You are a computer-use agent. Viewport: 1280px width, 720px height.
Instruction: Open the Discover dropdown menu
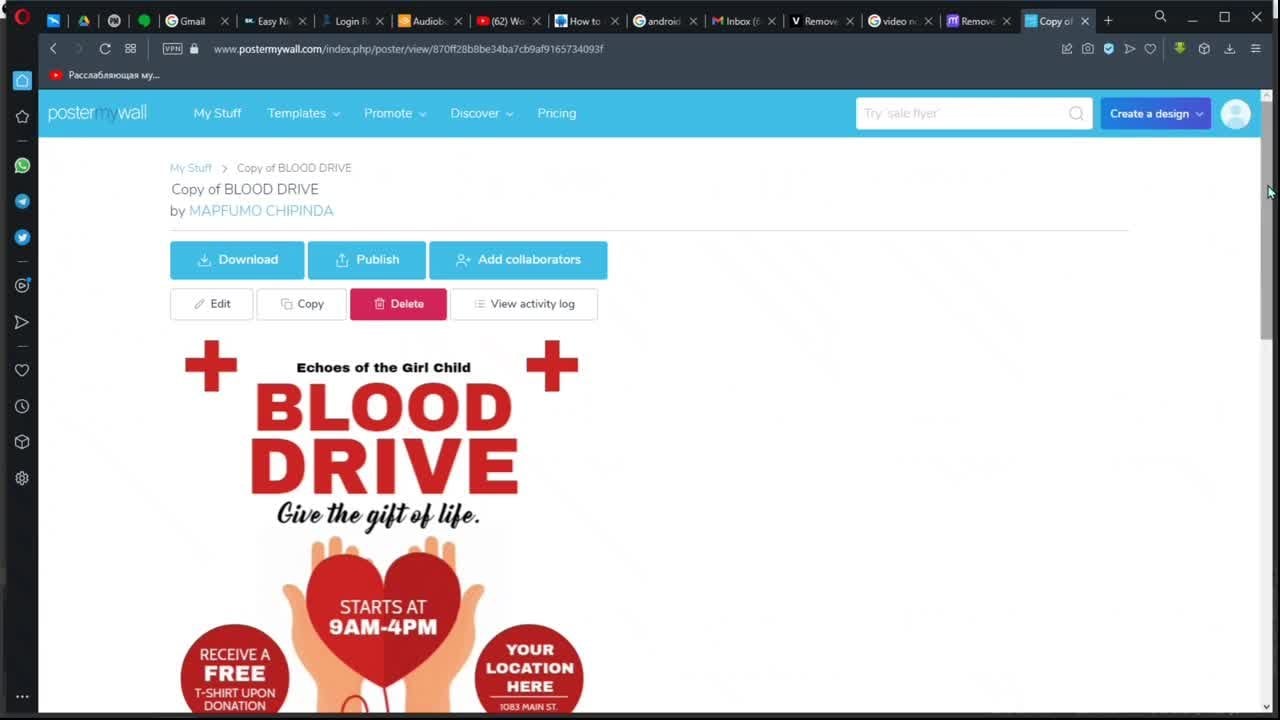pos(481,113)
